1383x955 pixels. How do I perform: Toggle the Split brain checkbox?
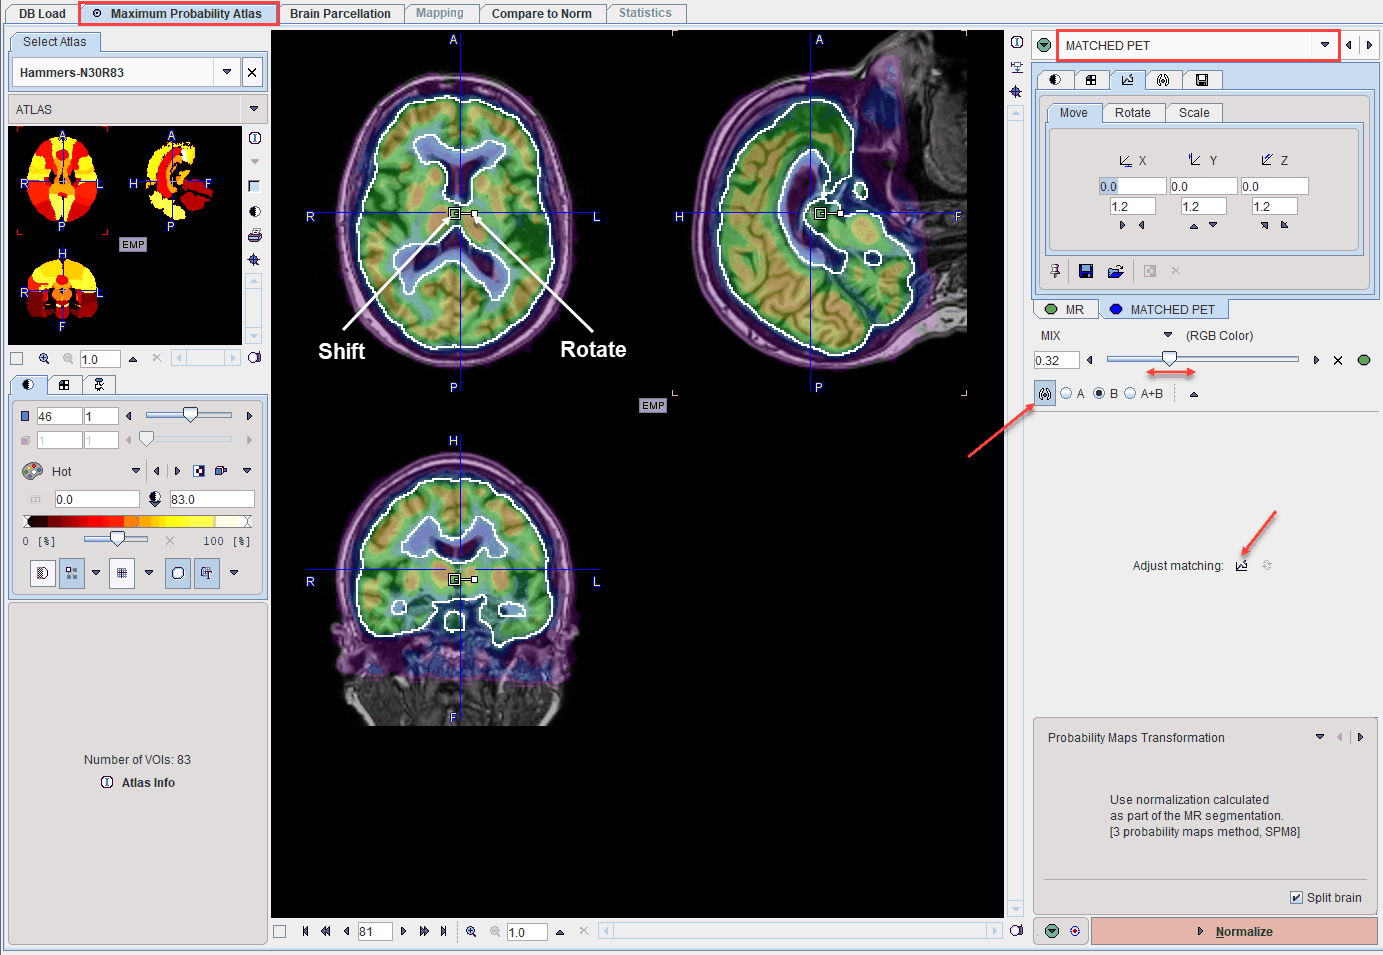[x=1297, y=898]
